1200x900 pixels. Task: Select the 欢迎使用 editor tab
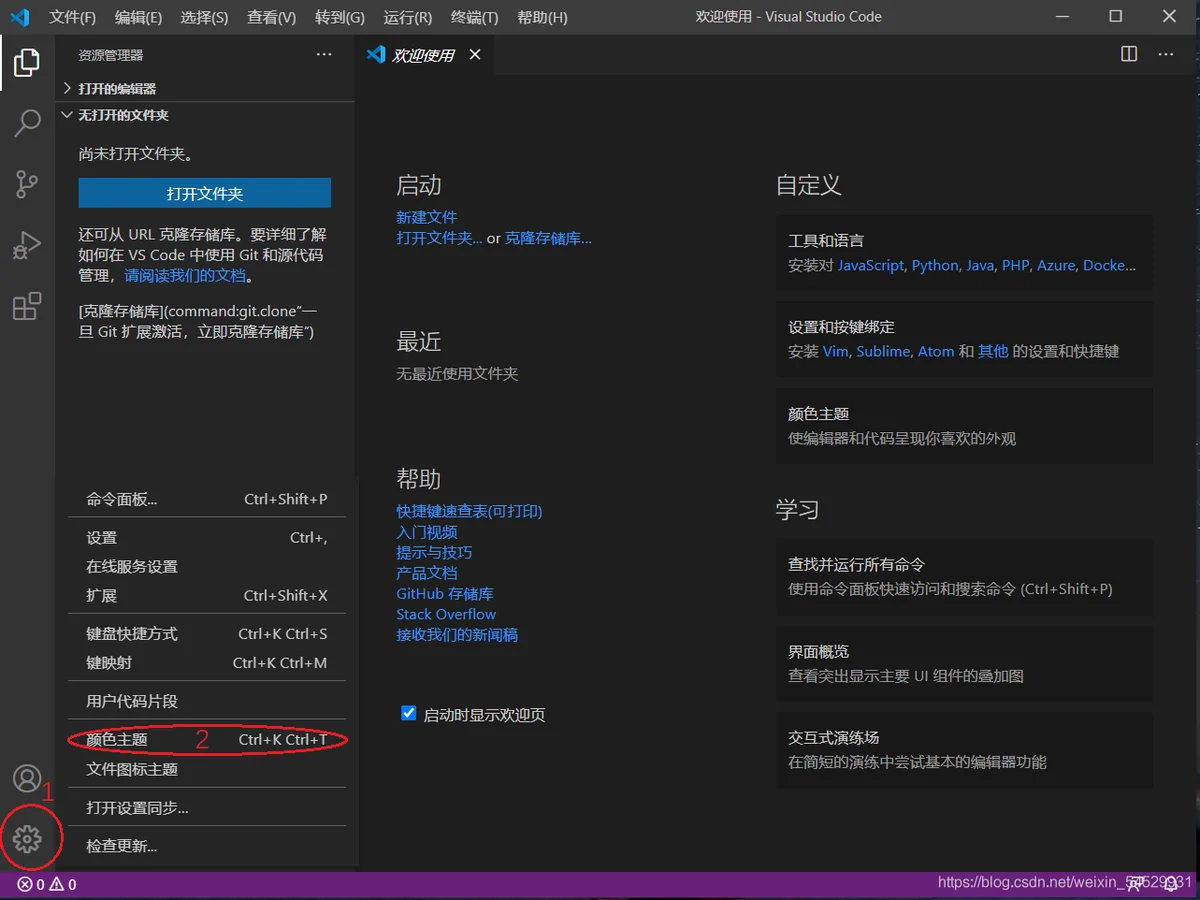click(x=424, y=55)
